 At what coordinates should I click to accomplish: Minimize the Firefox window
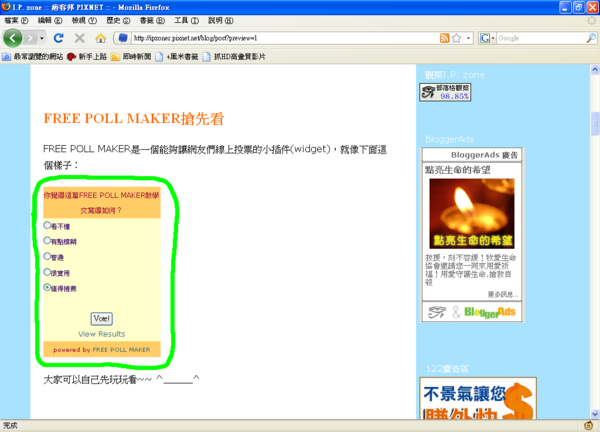point(566,7)
